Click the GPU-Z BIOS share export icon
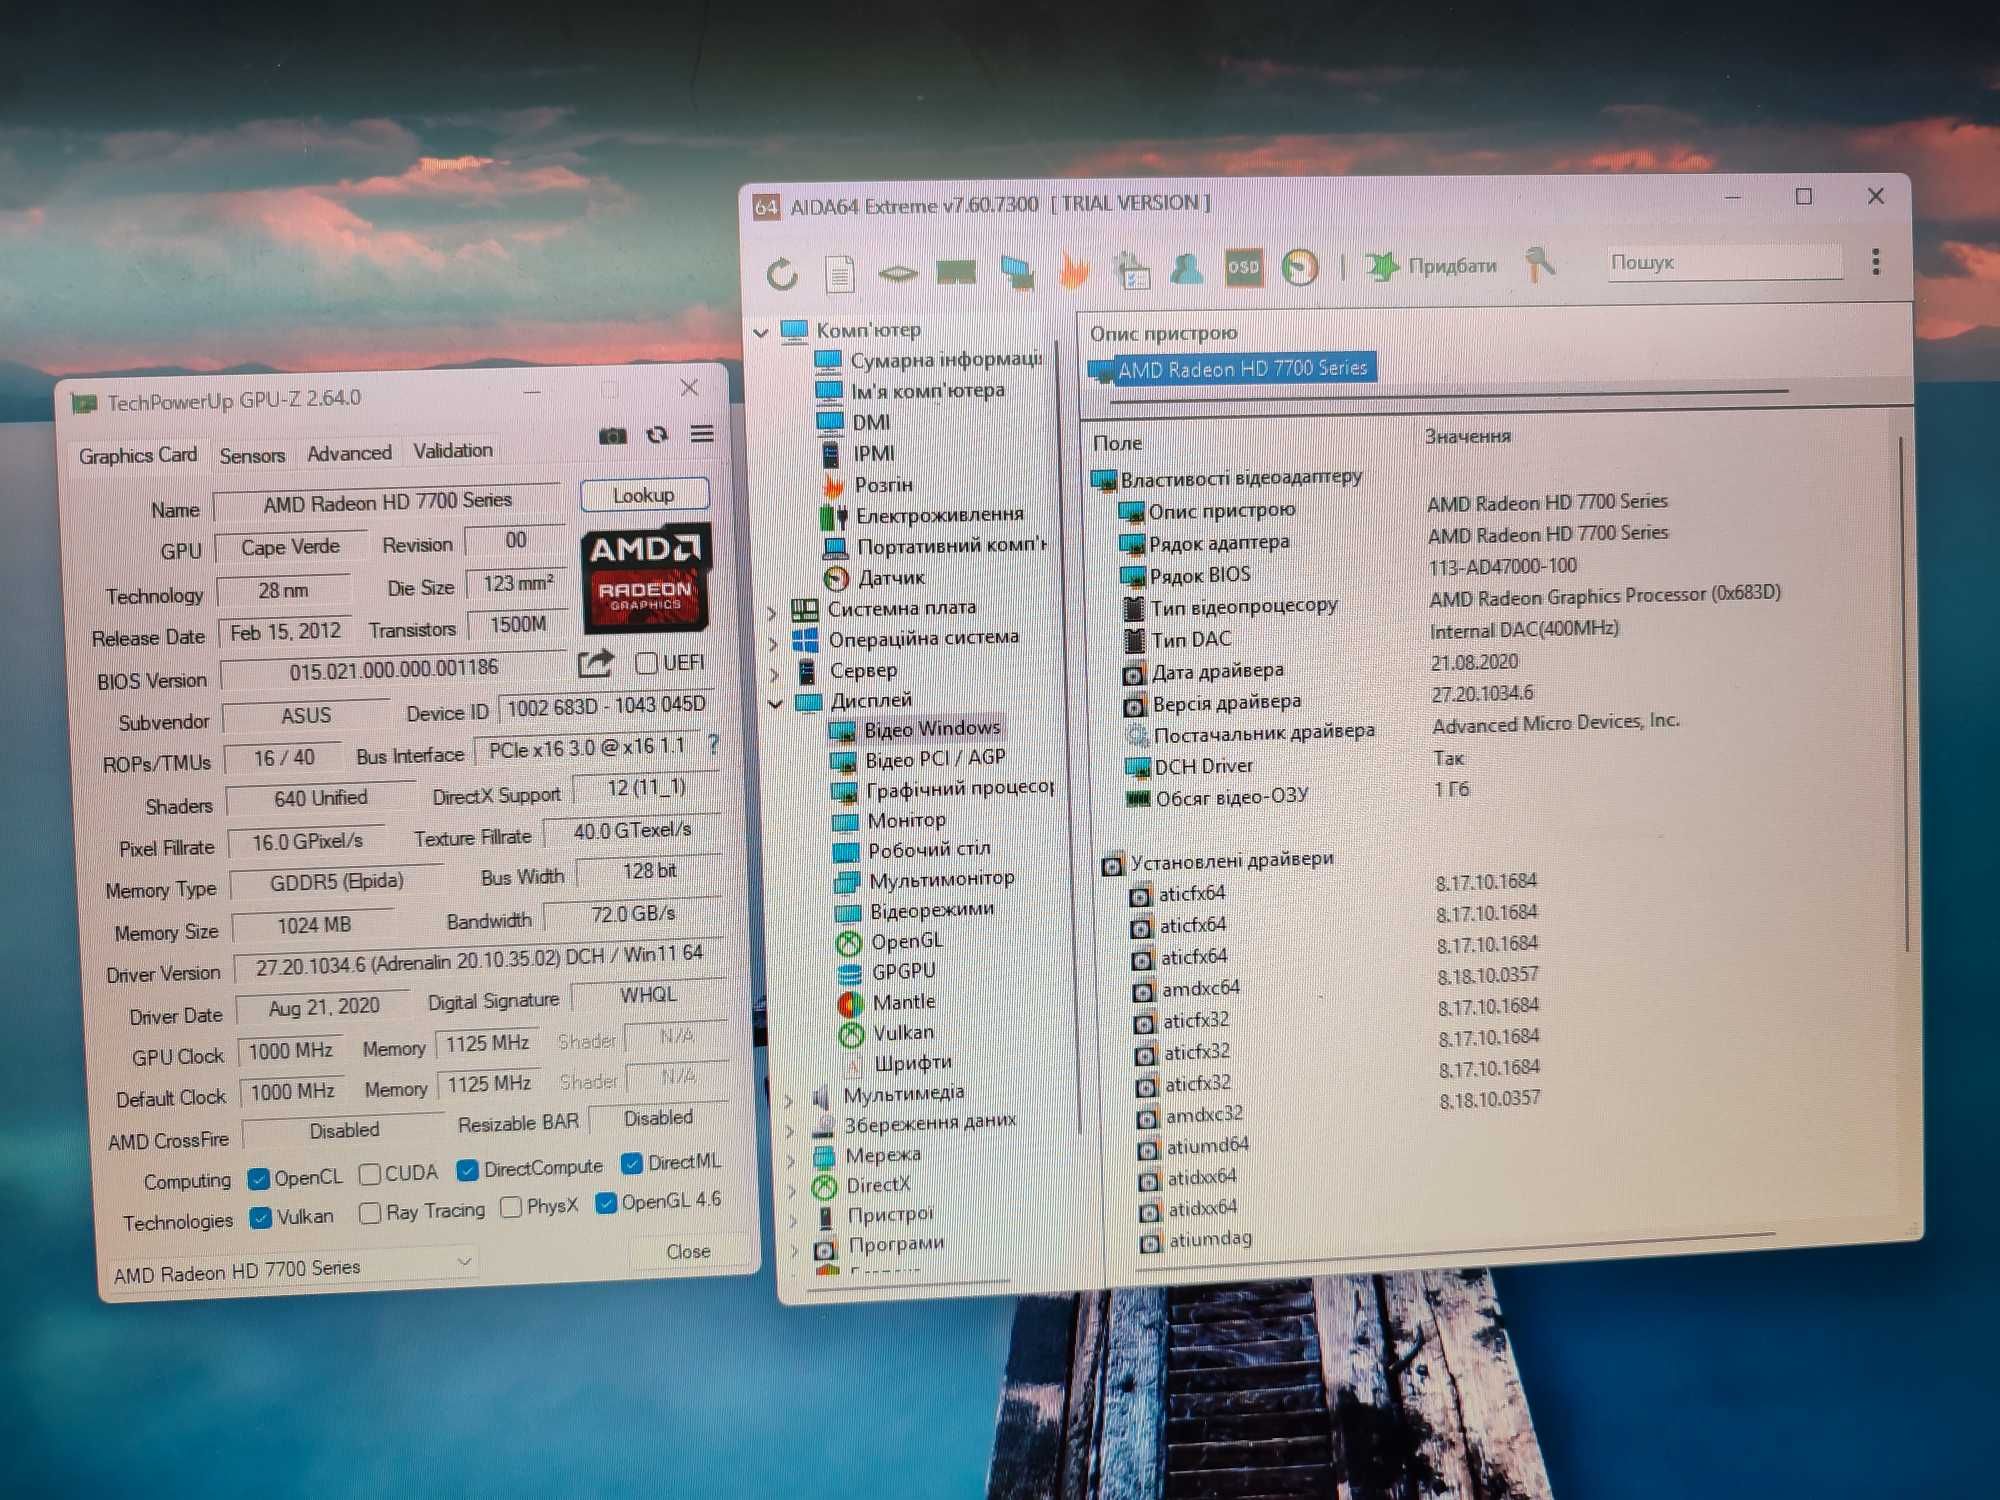 (595, 662)
